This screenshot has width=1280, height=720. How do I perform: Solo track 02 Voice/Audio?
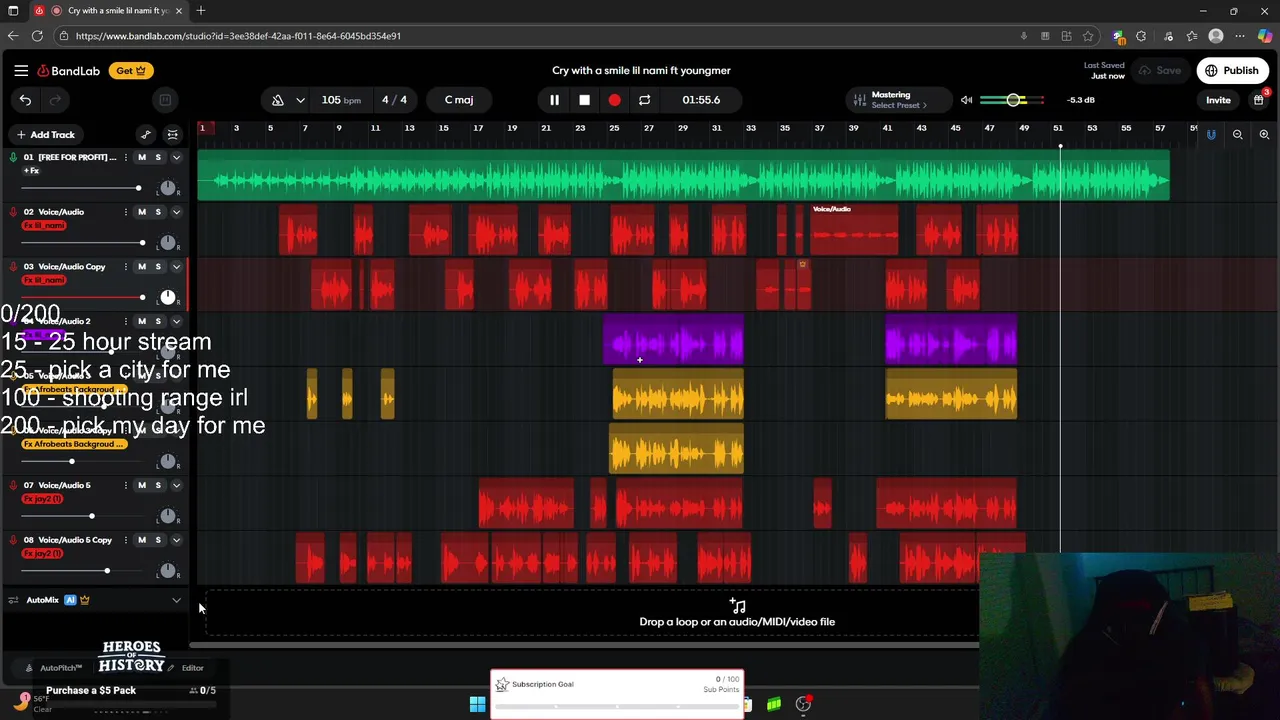pyautogui.click(x=157, y=212)
